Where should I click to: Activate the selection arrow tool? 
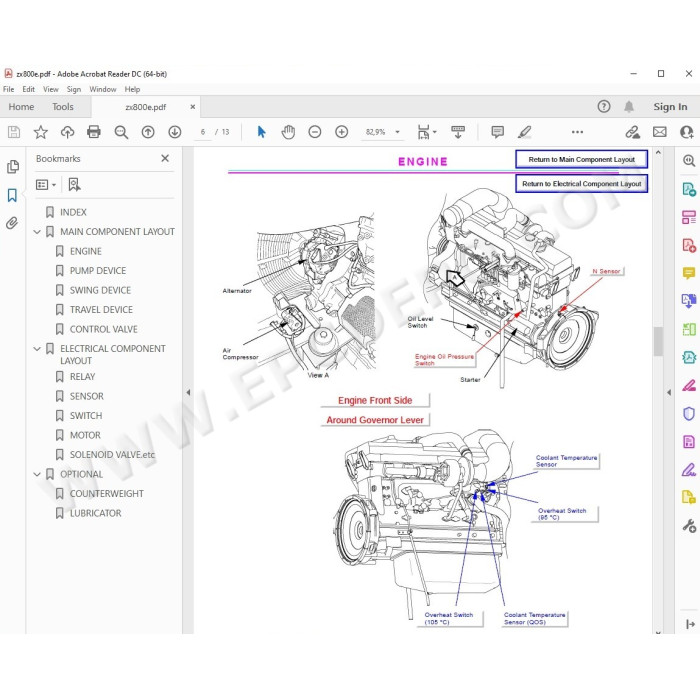tap(261, 132)
